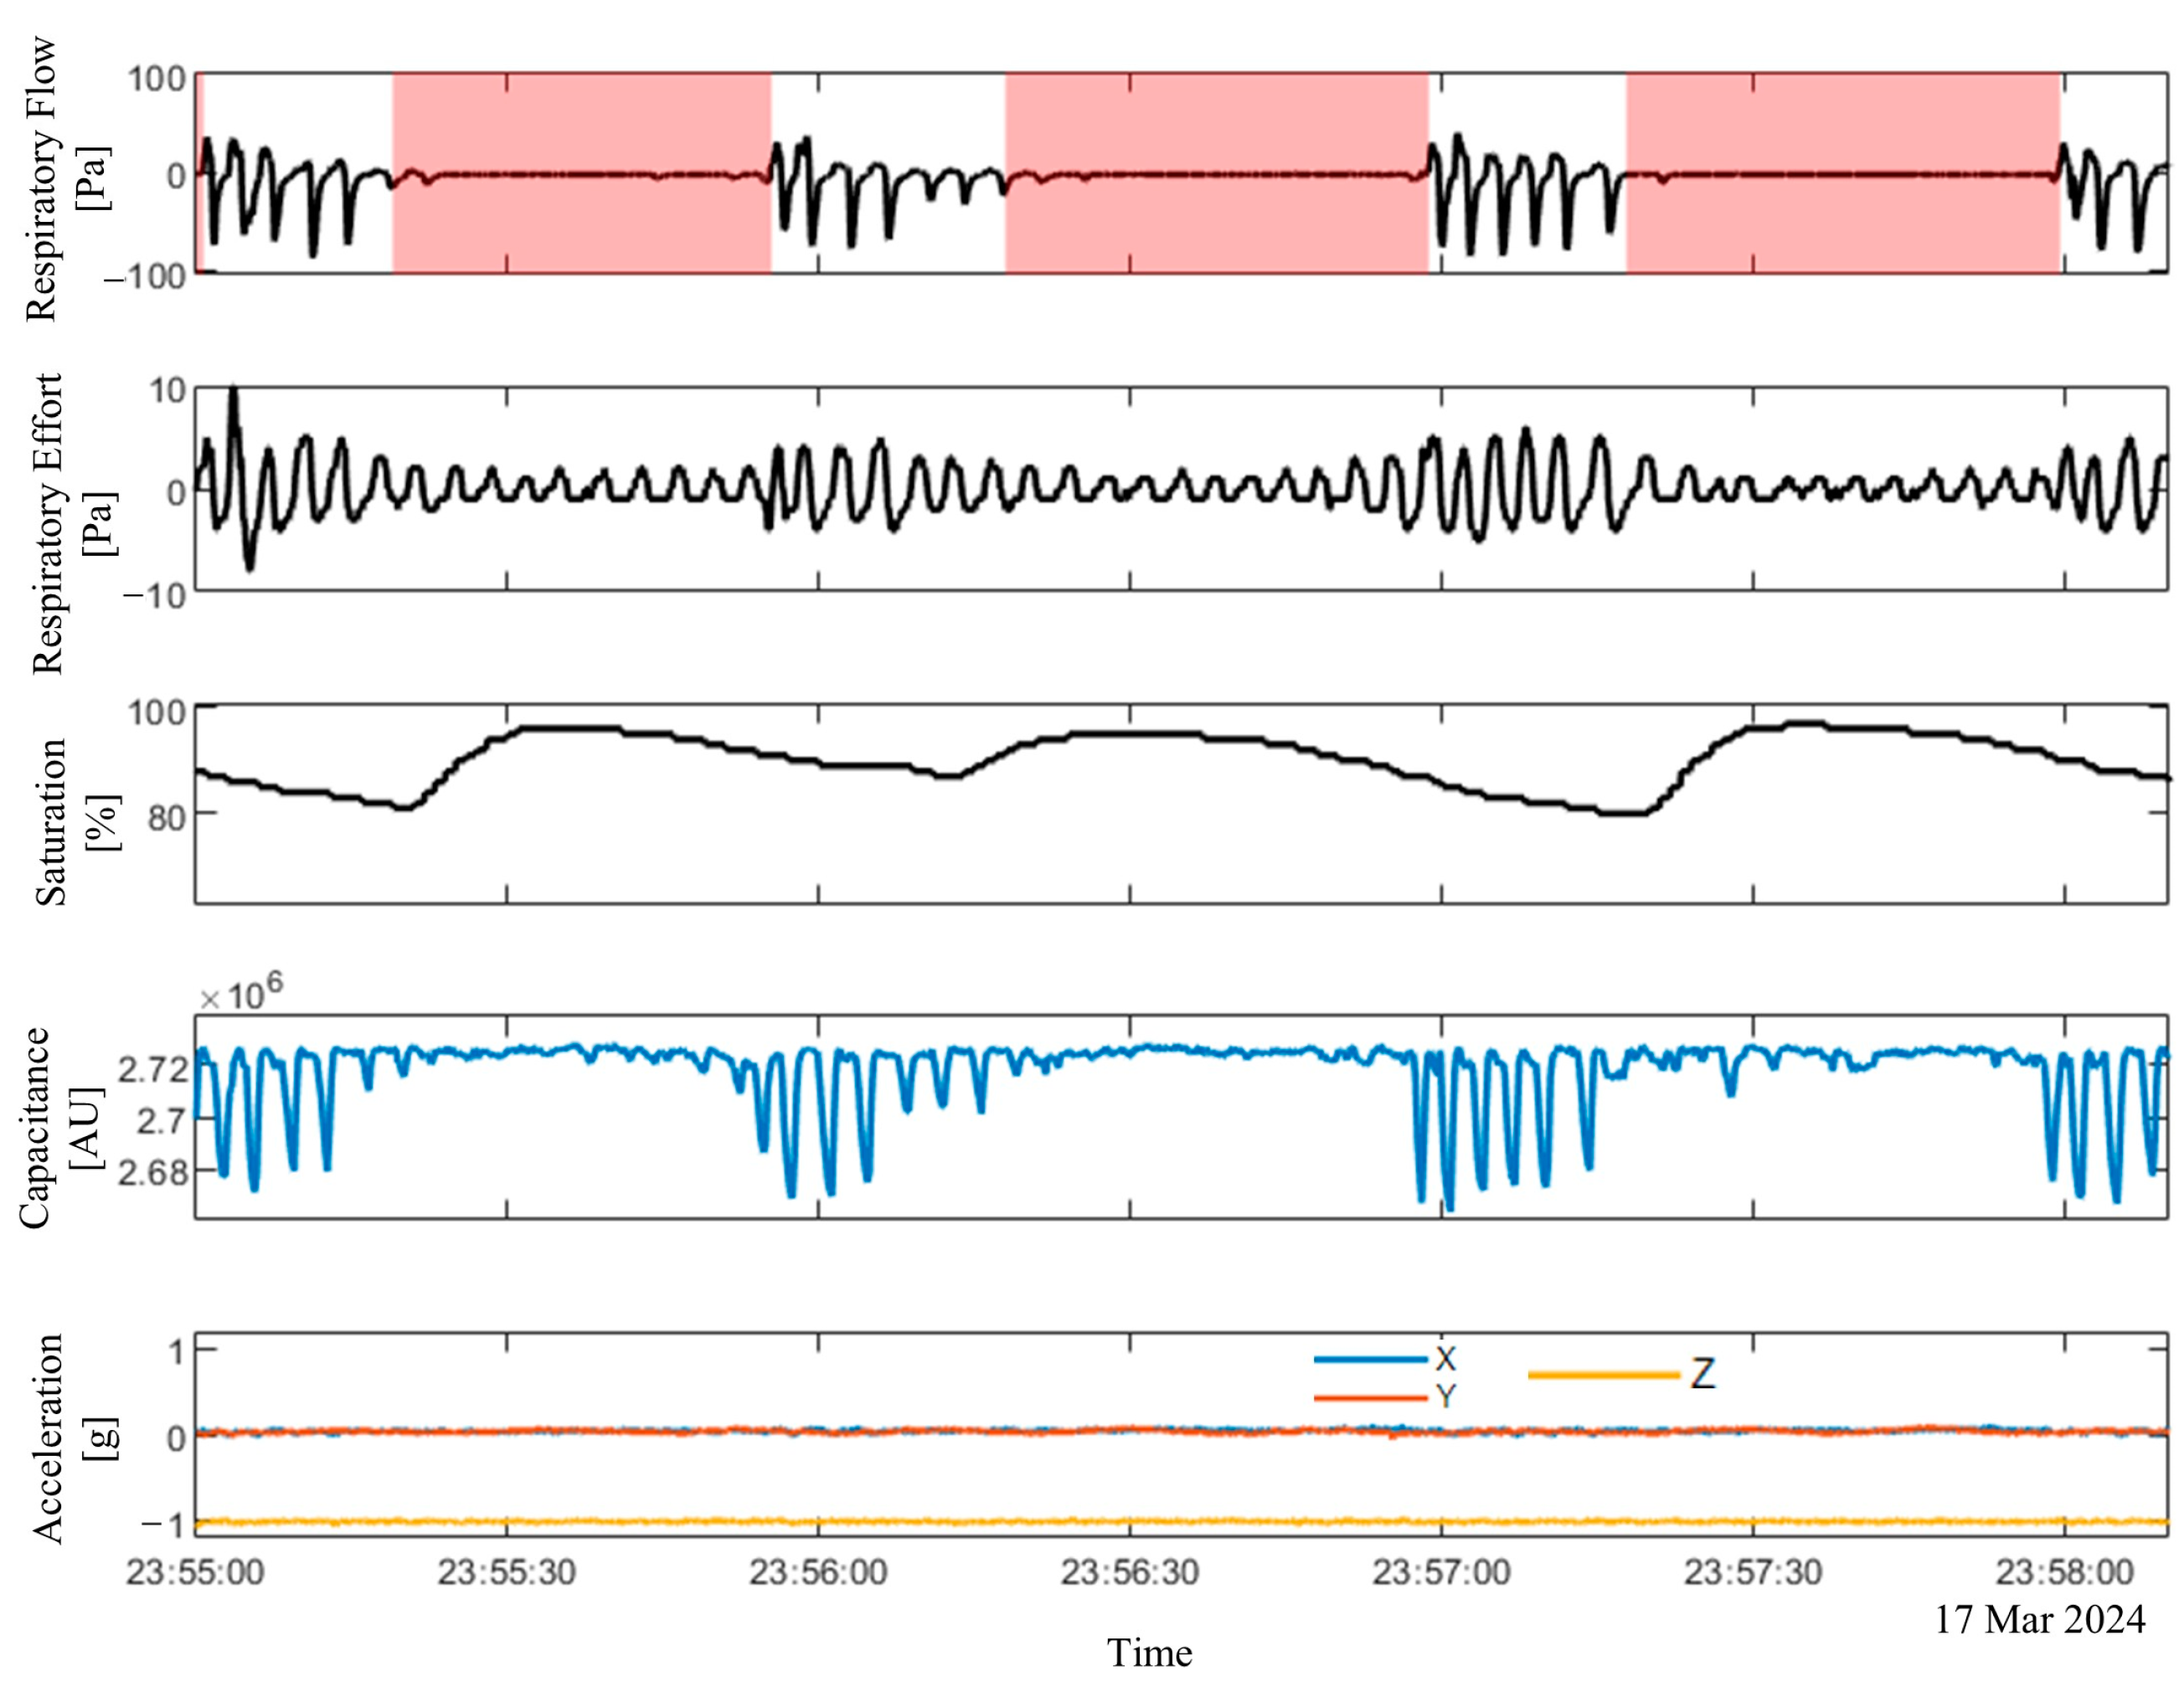Viewport: 2184px width, 1687px height.
Task: Click the Time x-axis title
Action: [x=1149, y=1653]
